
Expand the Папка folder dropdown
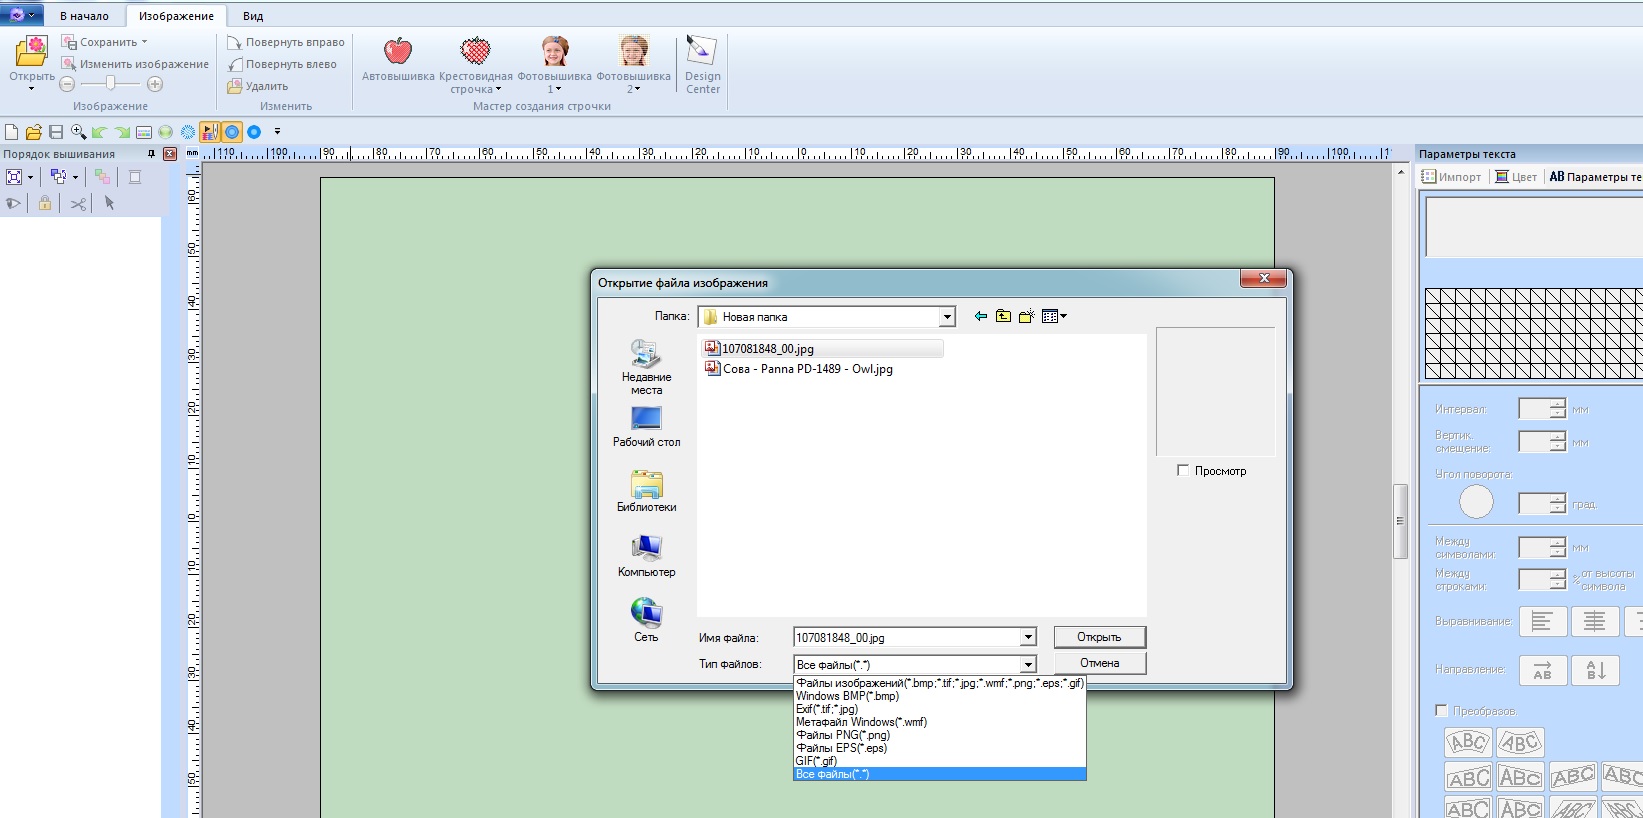tap(946, 317)
